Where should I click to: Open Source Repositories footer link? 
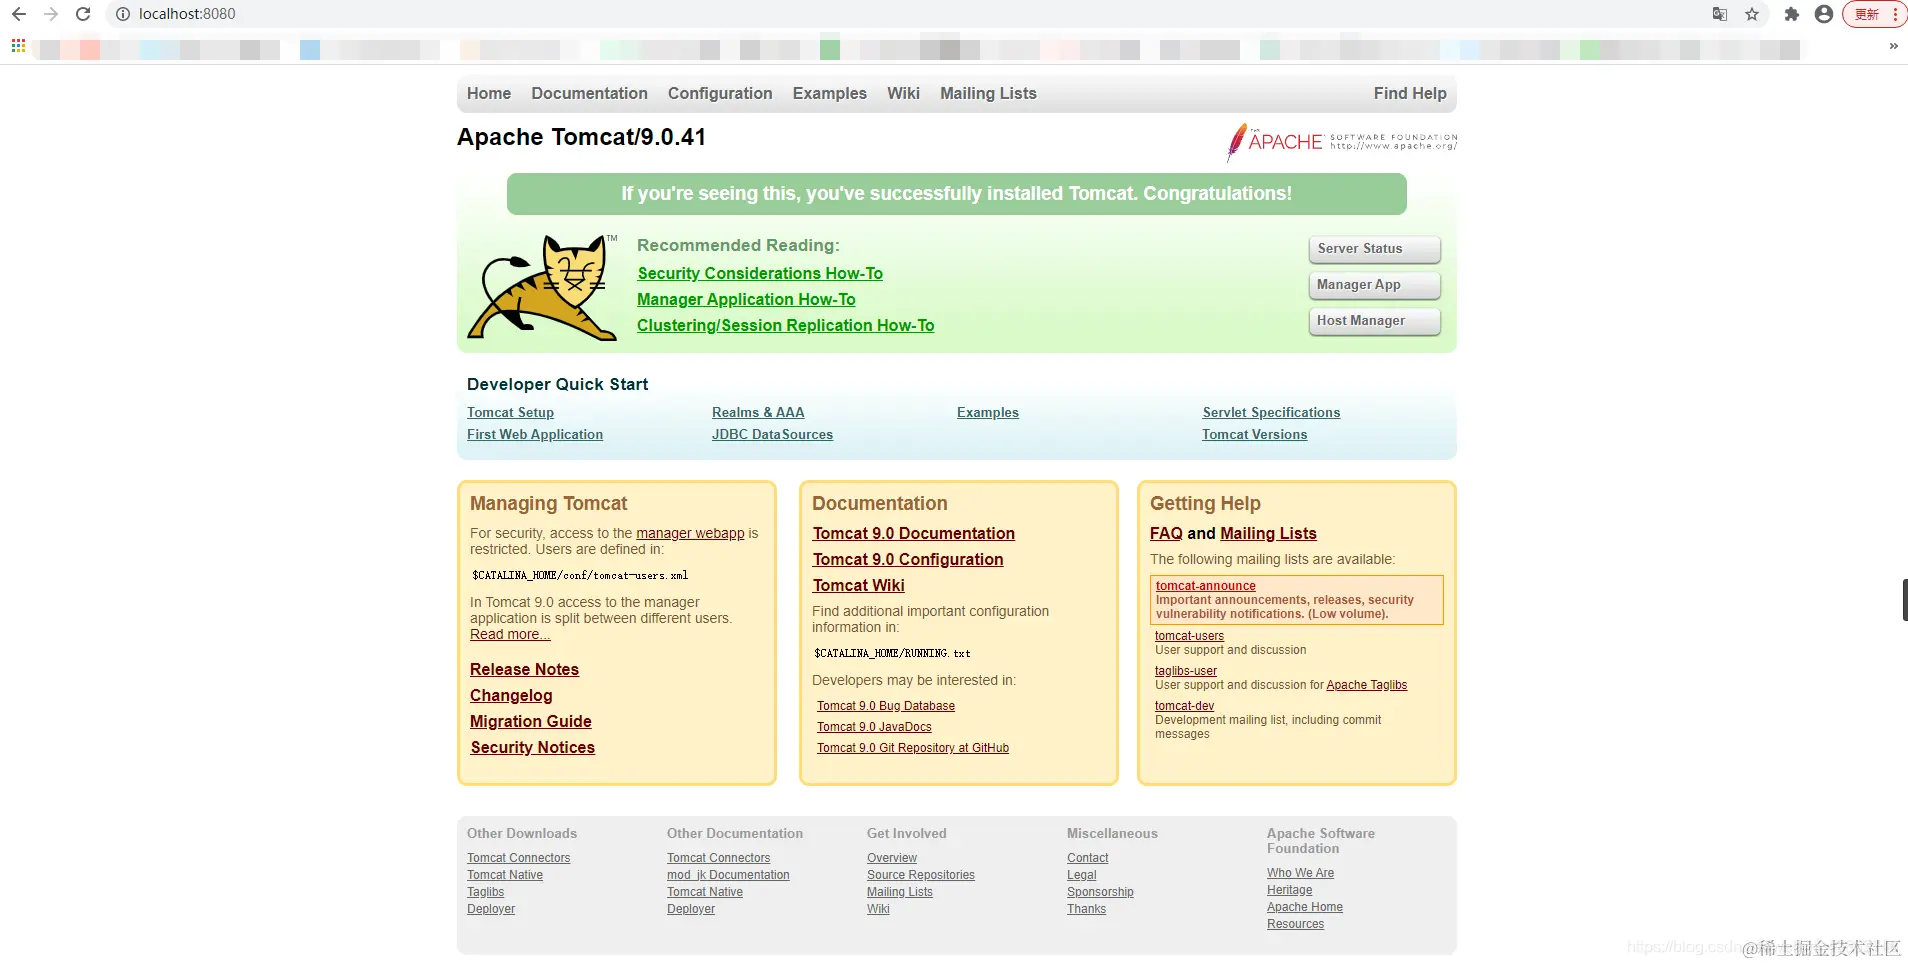tap(921, 875)
